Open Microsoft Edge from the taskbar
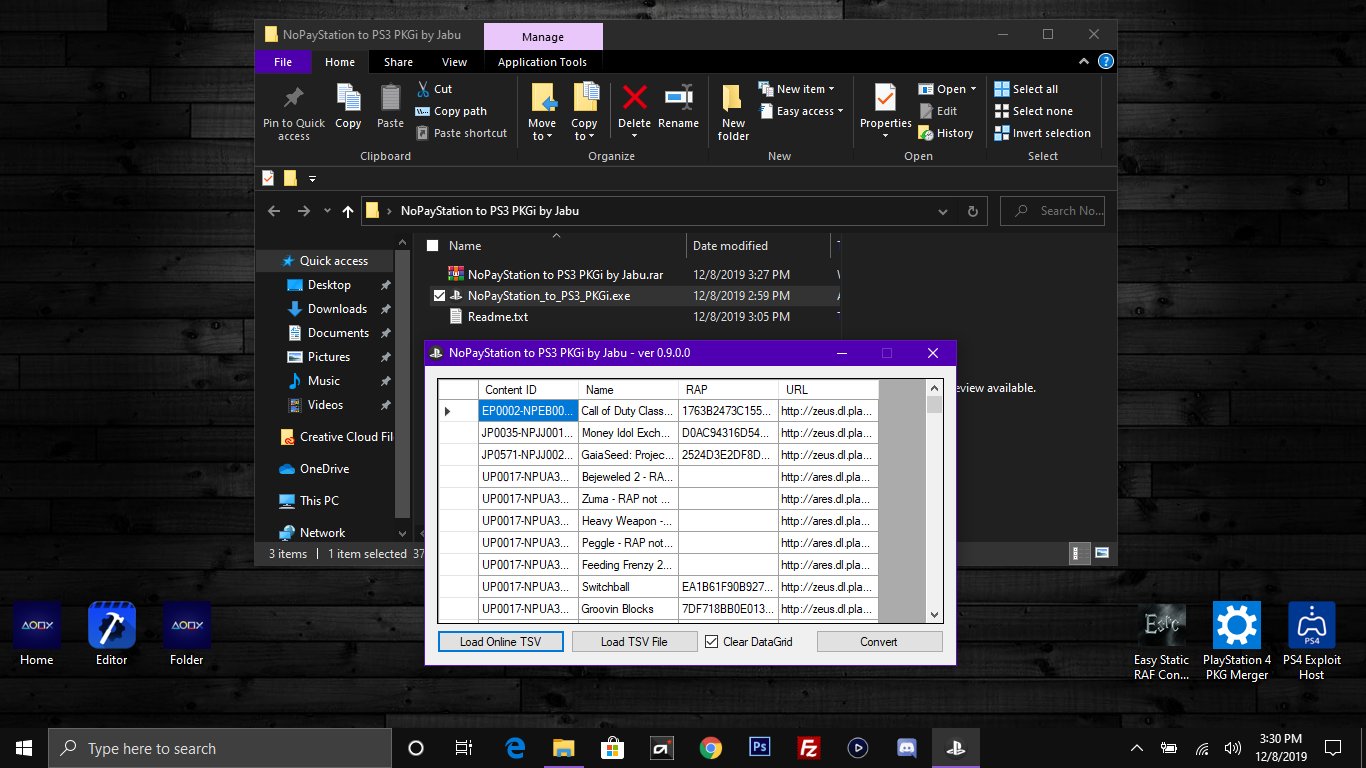 [516, 747]
